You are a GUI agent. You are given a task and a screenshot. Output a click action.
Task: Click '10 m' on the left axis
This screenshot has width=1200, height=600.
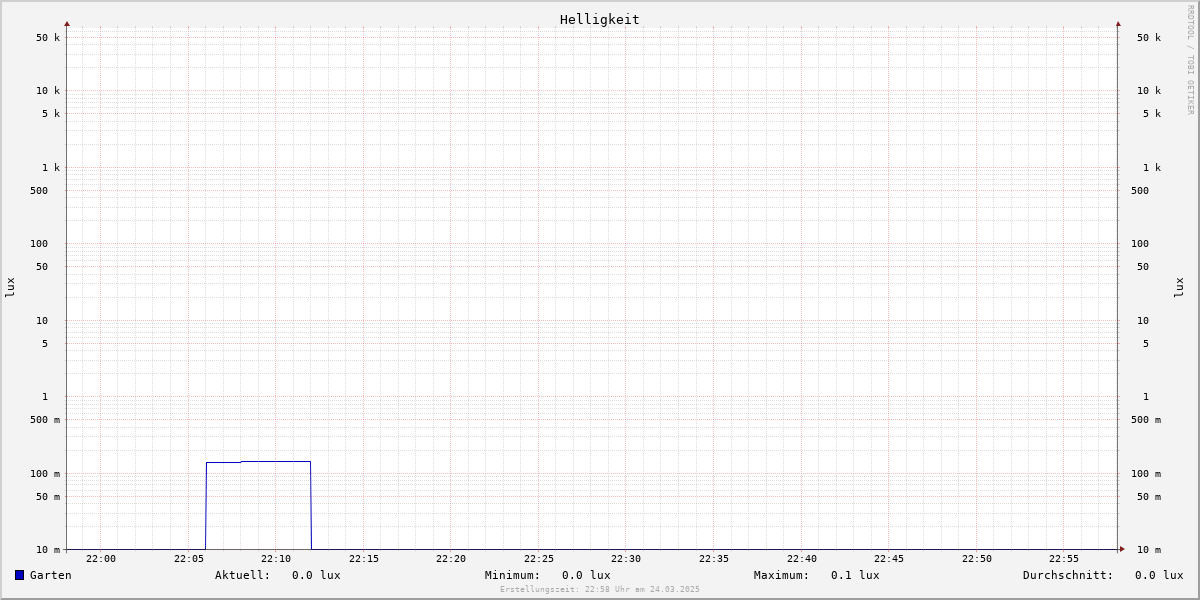pos(48,550)
